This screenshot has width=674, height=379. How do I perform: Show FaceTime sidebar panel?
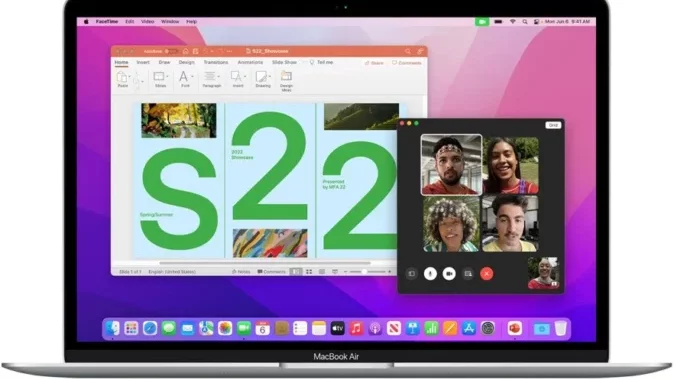[x=411, y=274]
